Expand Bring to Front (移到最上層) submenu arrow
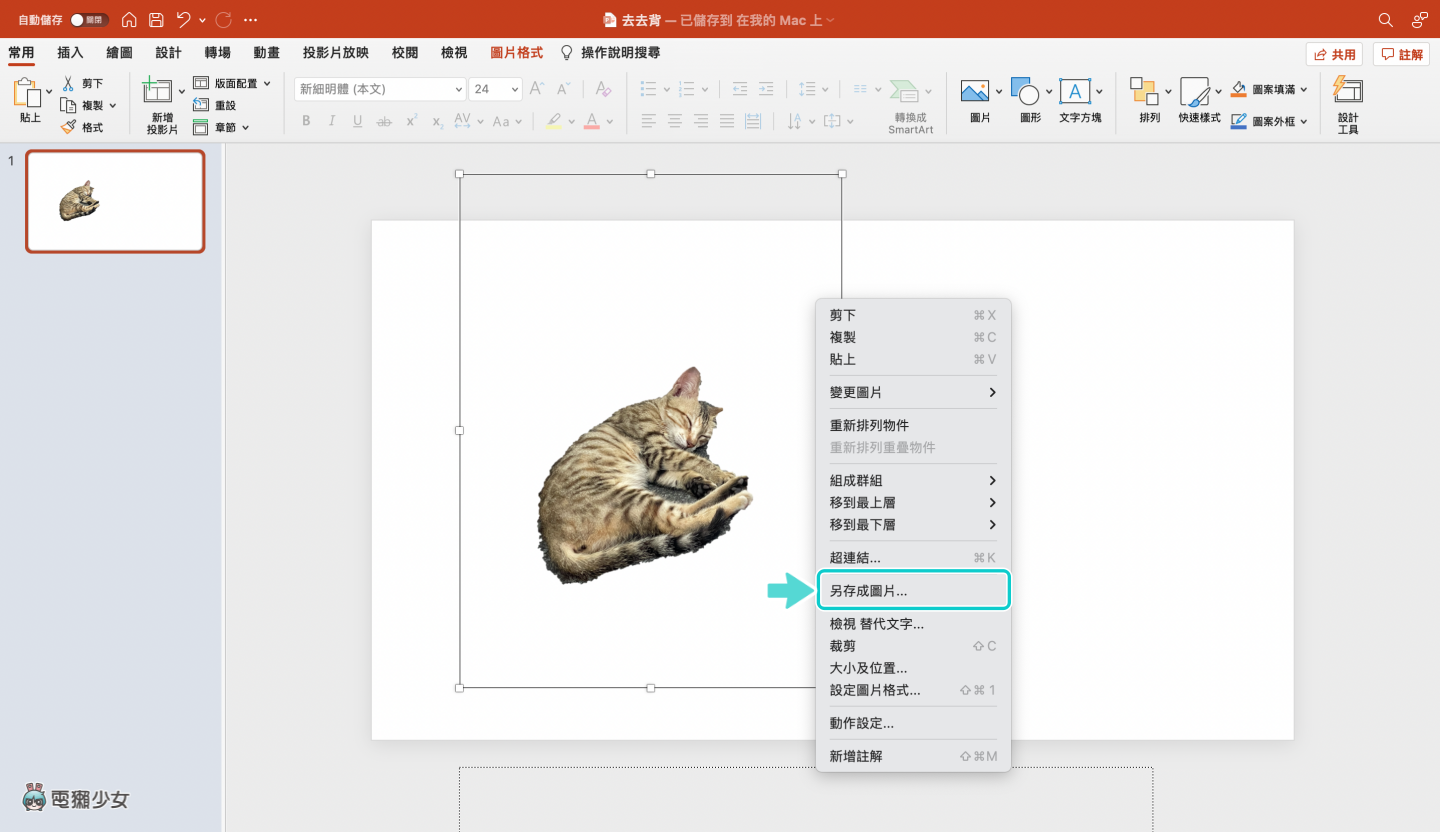The image size is (1440, 832). [x=992, y=502]
